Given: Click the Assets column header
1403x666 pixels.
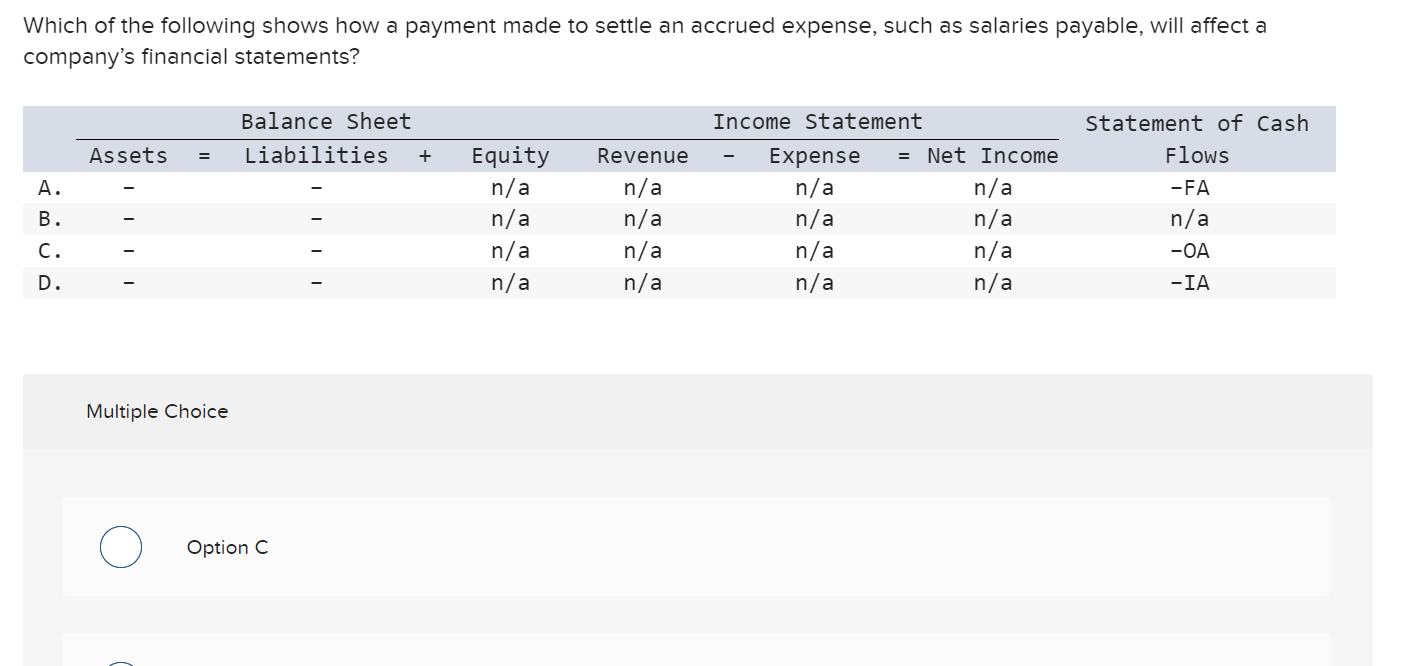Looking at the screenshot, I should [x=127, y=155].
